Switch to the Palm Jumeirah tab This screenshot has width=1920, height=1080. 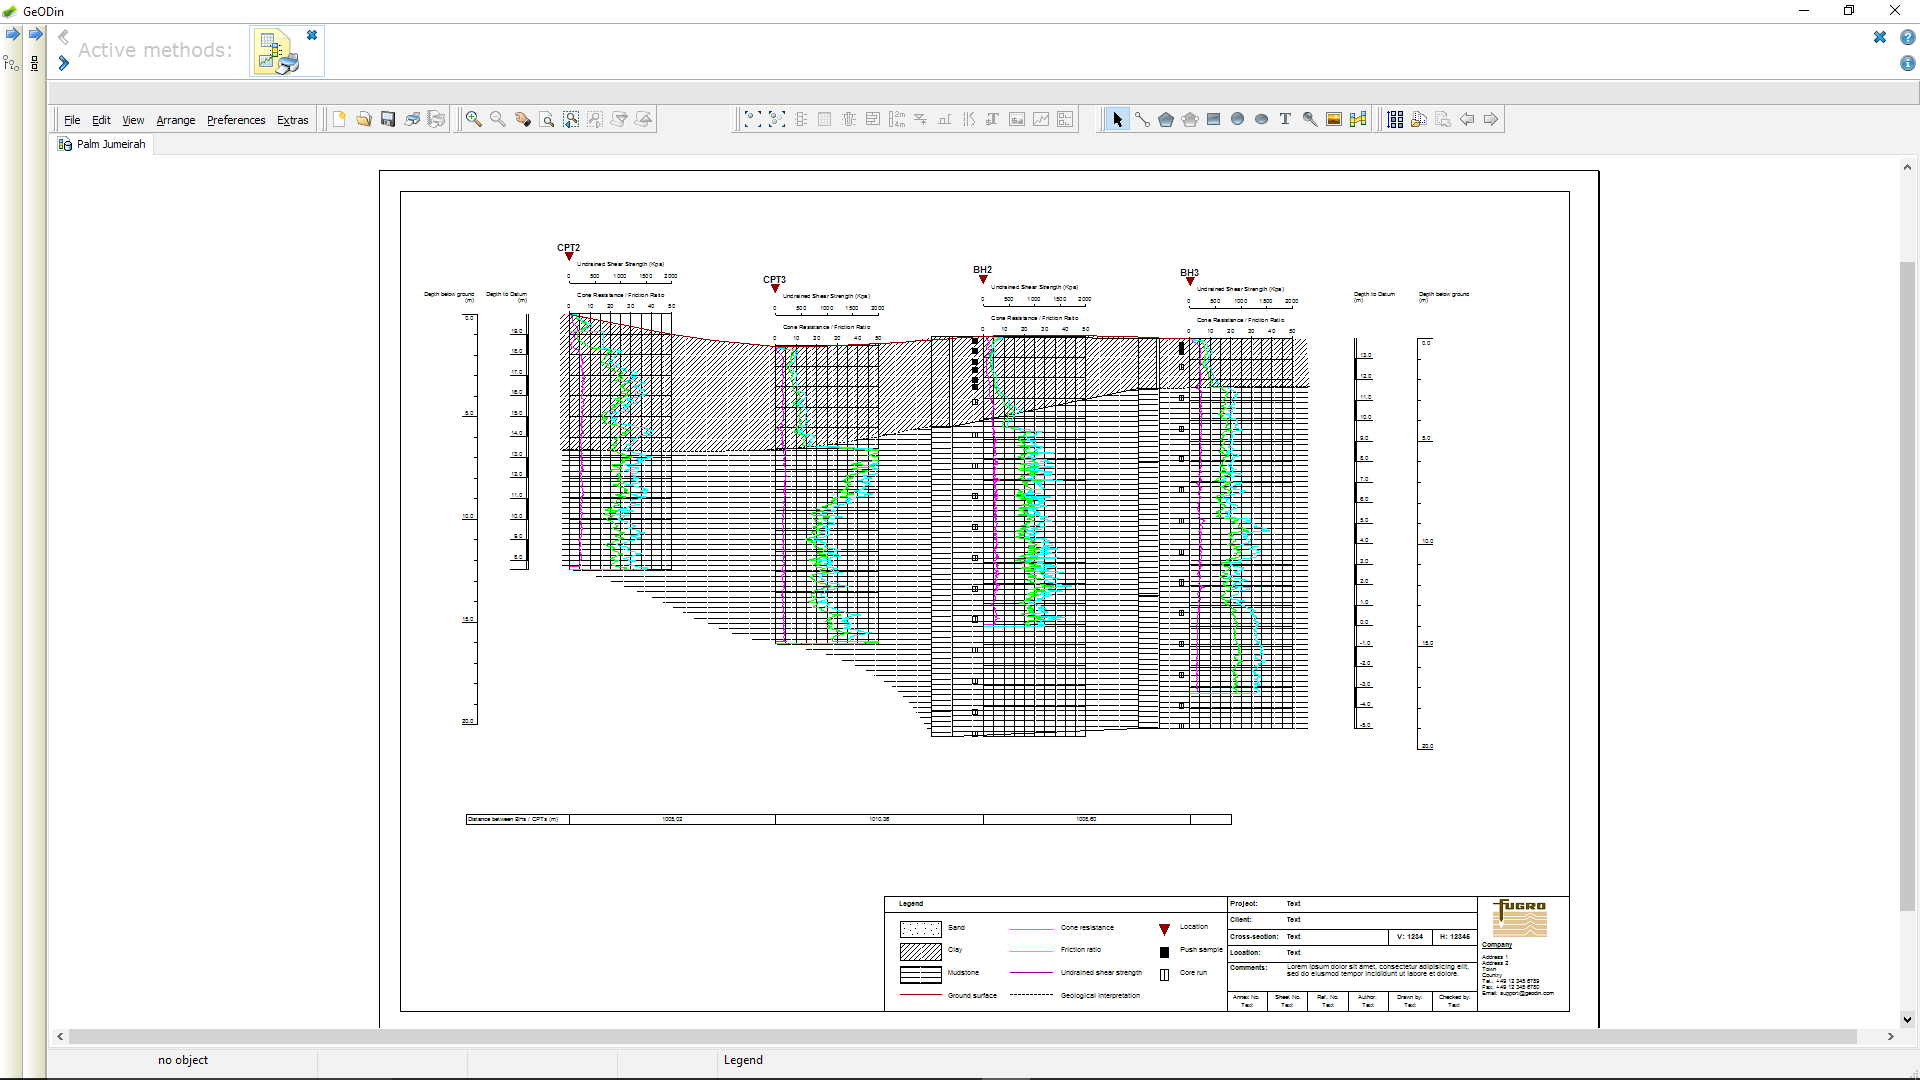(102, 144)
